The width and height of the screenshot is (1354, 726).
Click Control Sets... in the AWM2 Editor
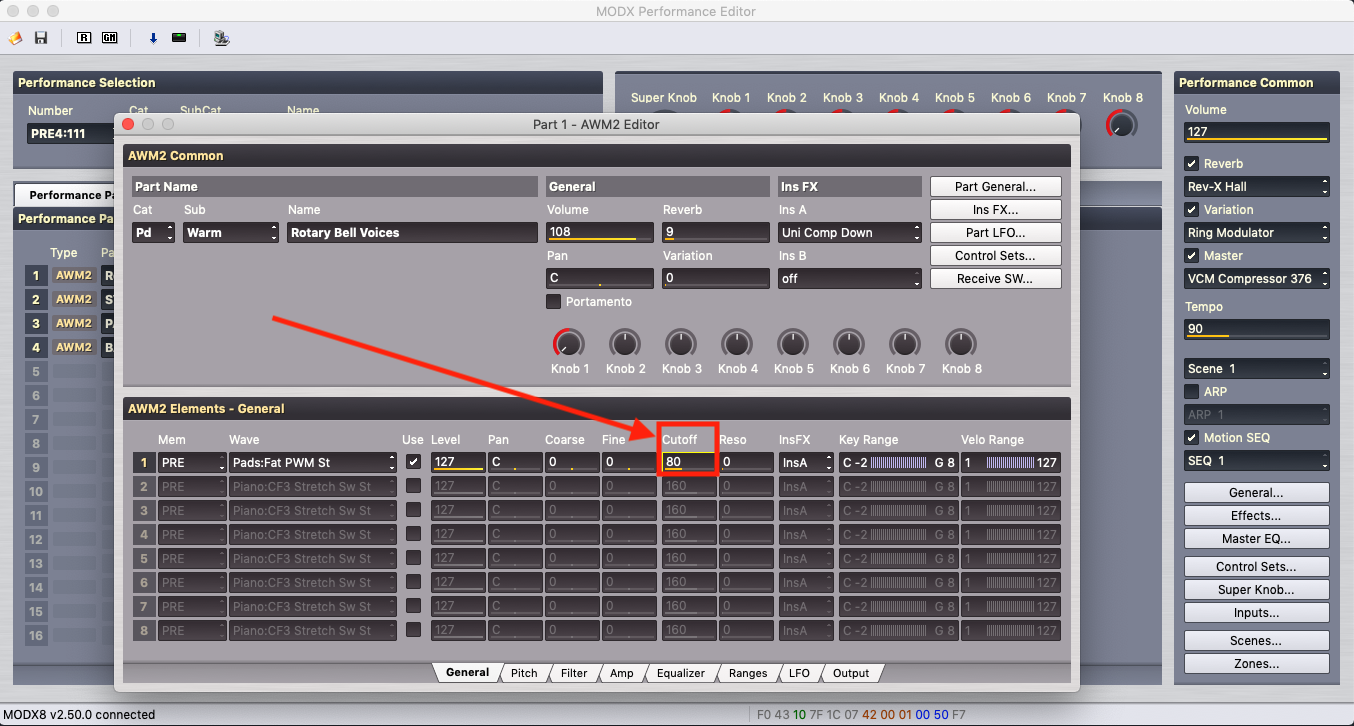[x=995, y=256]
